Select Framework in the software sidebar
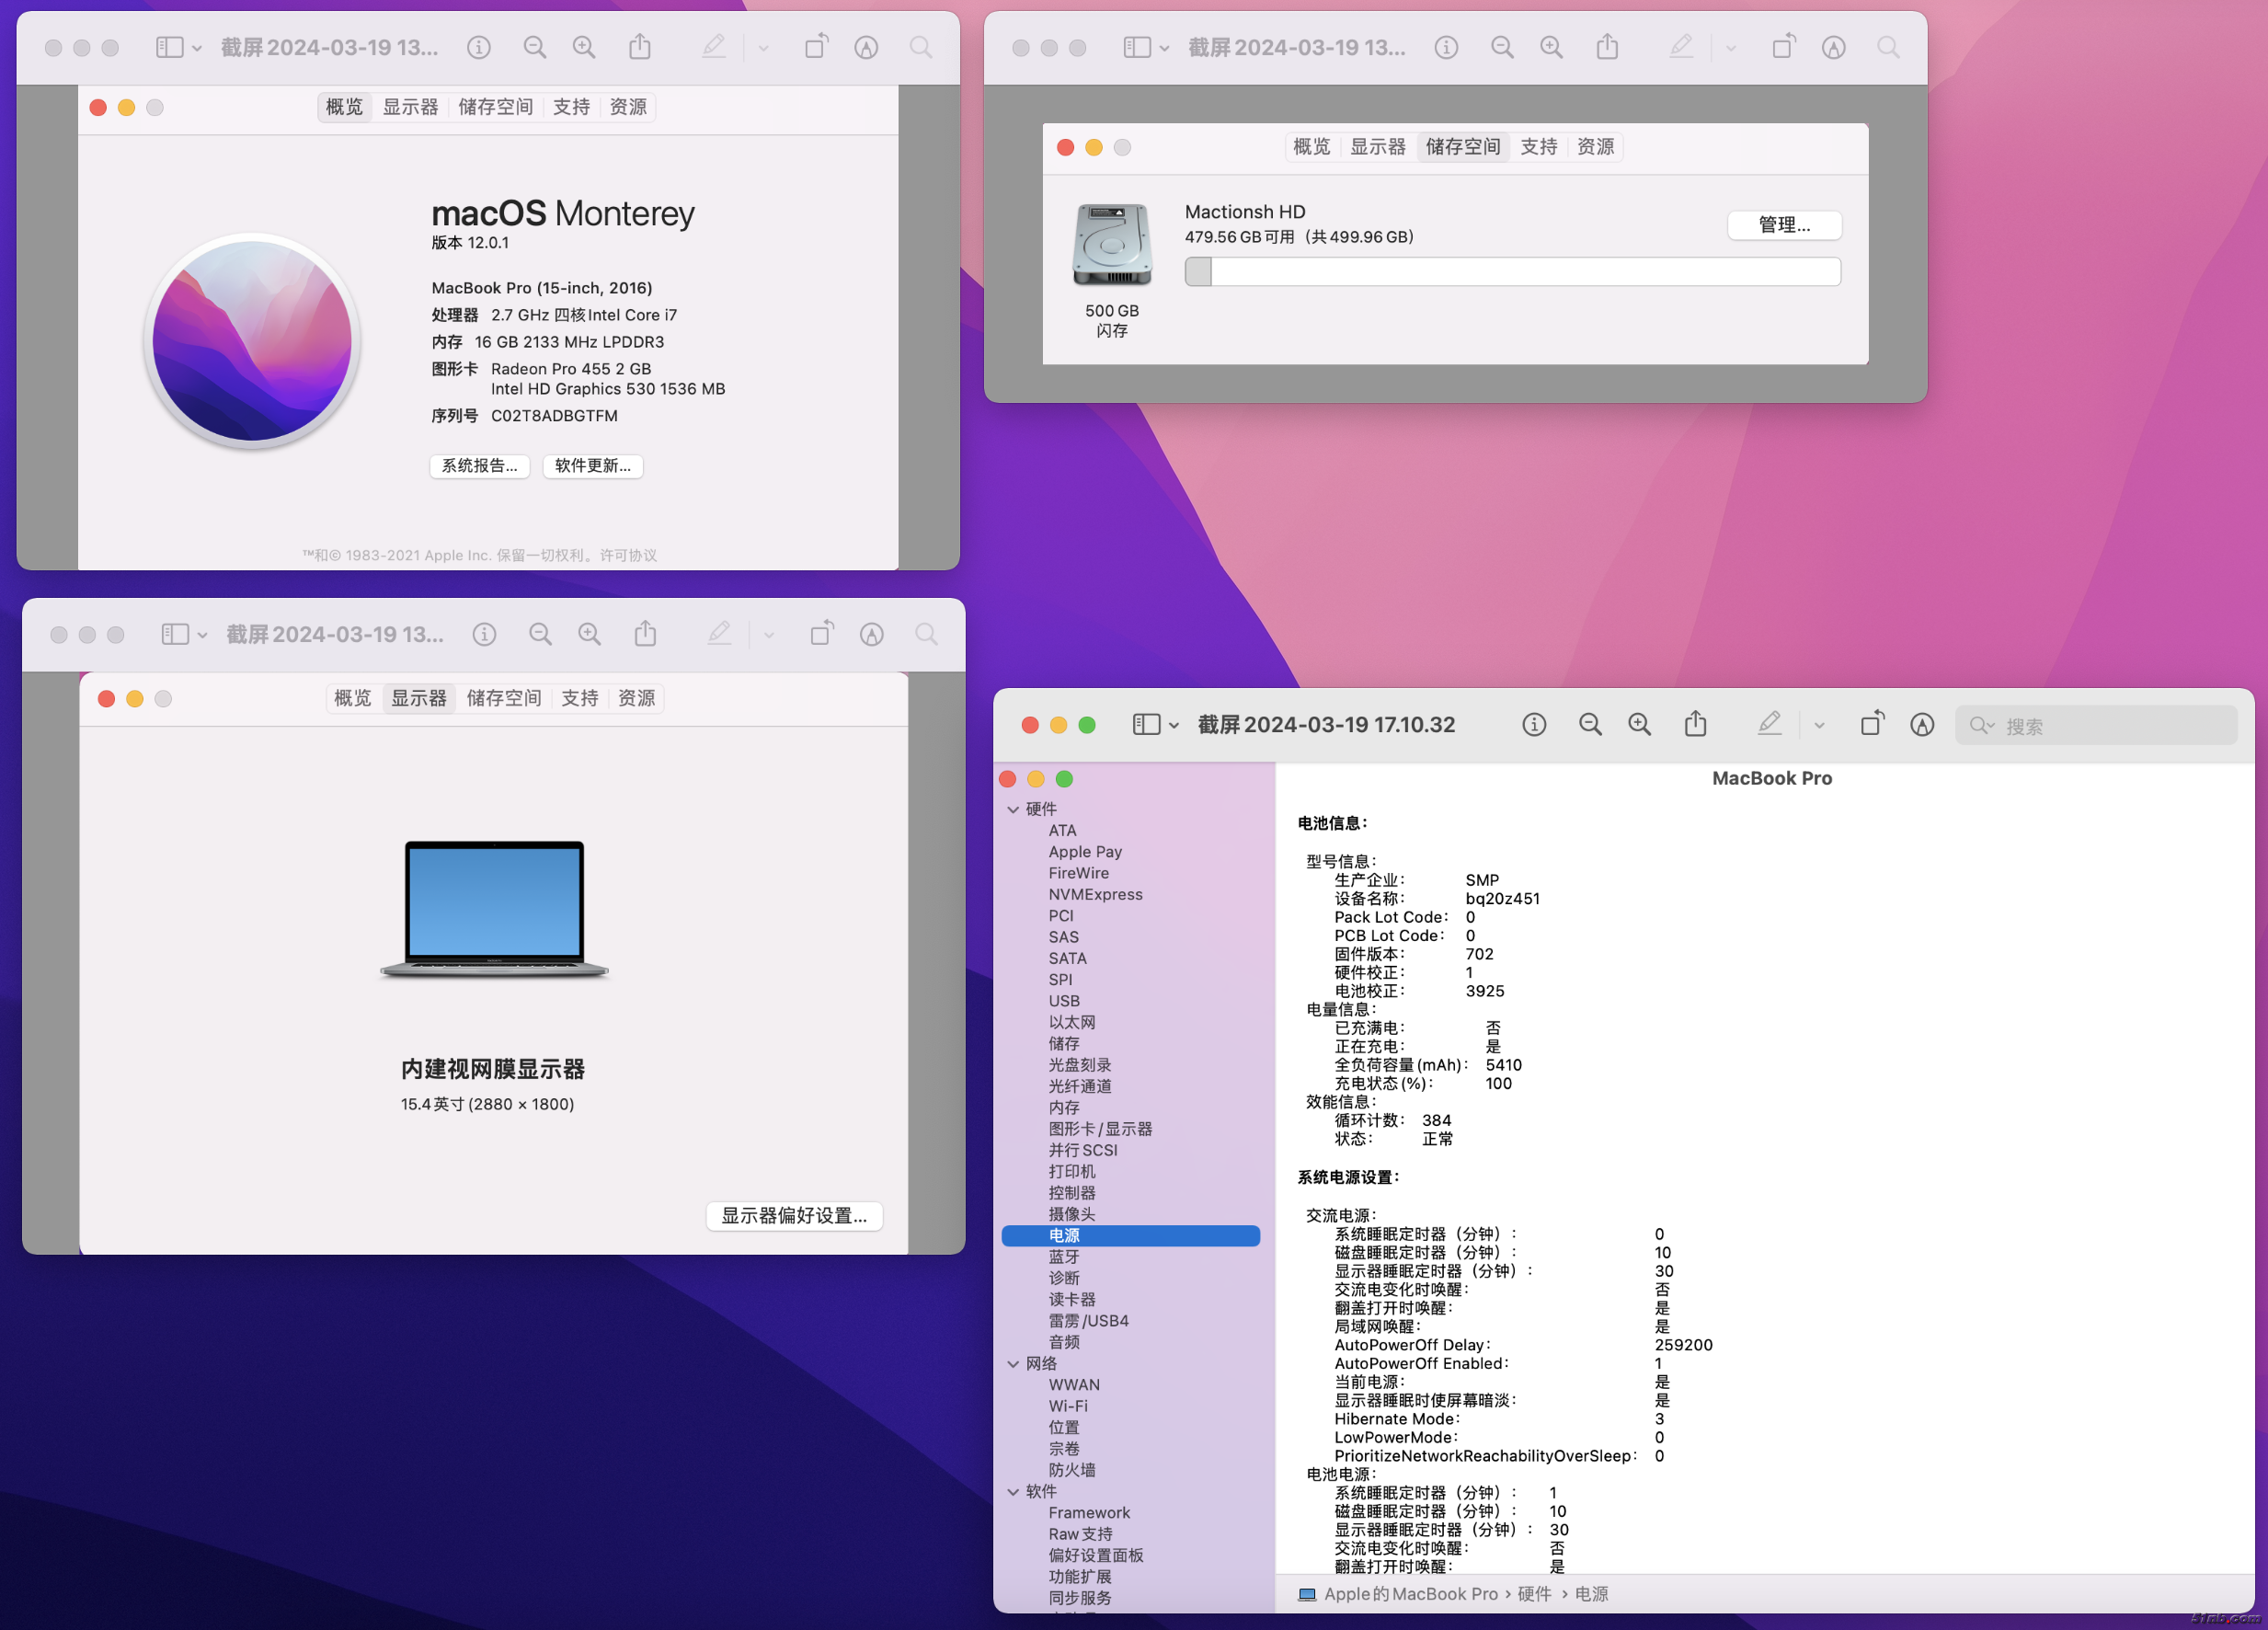The width and height of the screenshot is (2268, 1630). pyautogui.click(x=1089, y=1513)
